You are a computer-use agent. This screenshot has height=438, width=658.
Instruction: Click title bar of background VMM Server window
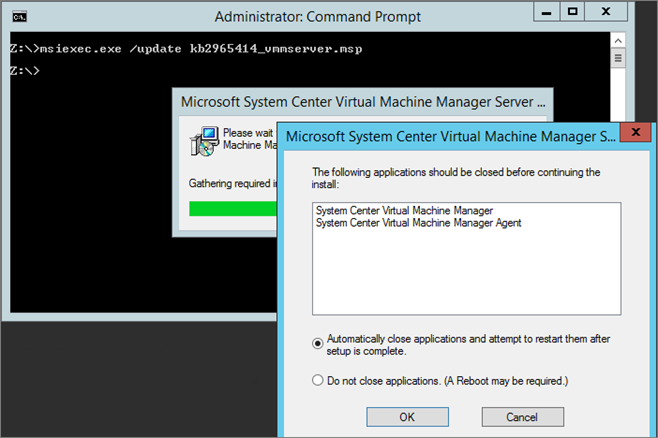pyautogui.click(x=363, y=102)
